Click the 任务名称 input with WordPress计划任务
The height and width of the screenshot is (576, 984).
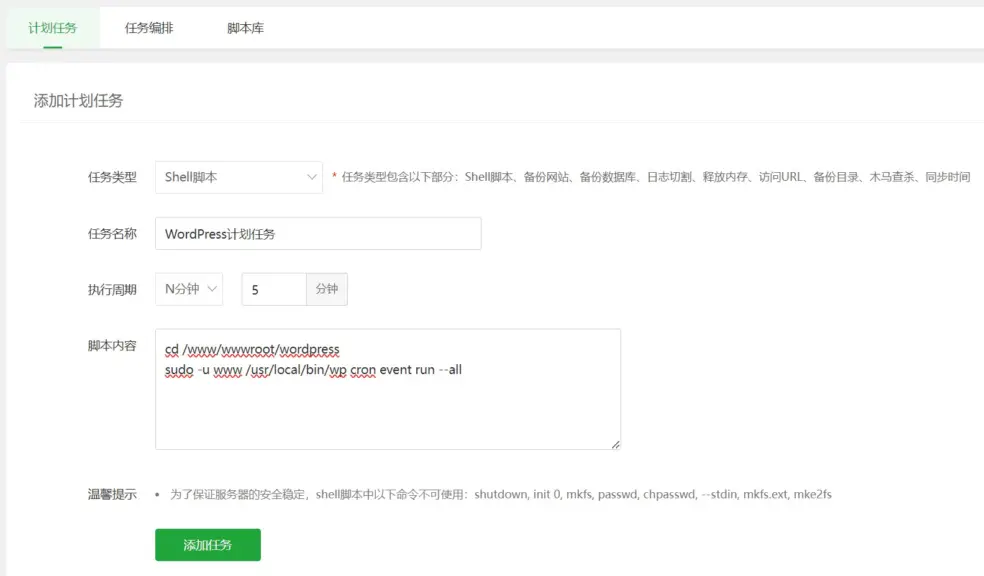tap(318, 234)
